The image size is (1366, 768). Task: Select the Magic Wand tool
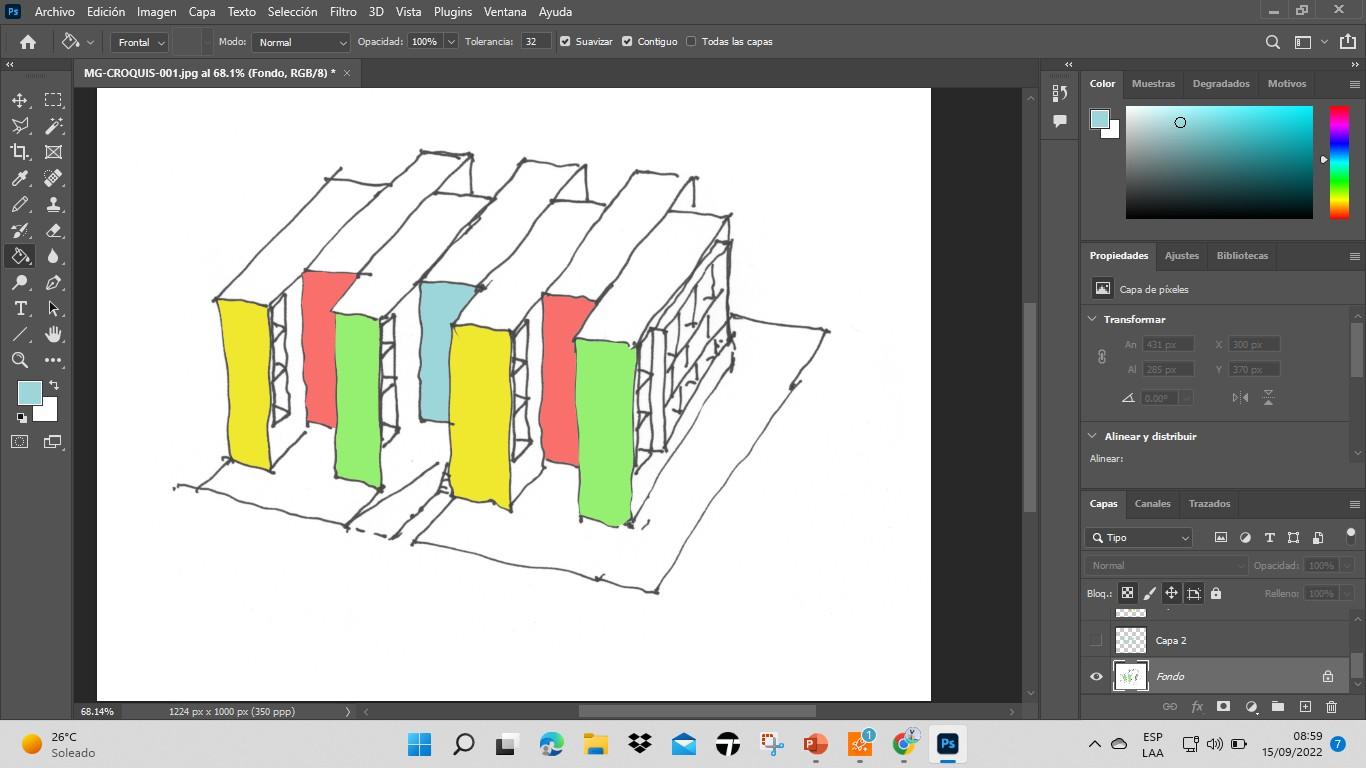point(54,126)
